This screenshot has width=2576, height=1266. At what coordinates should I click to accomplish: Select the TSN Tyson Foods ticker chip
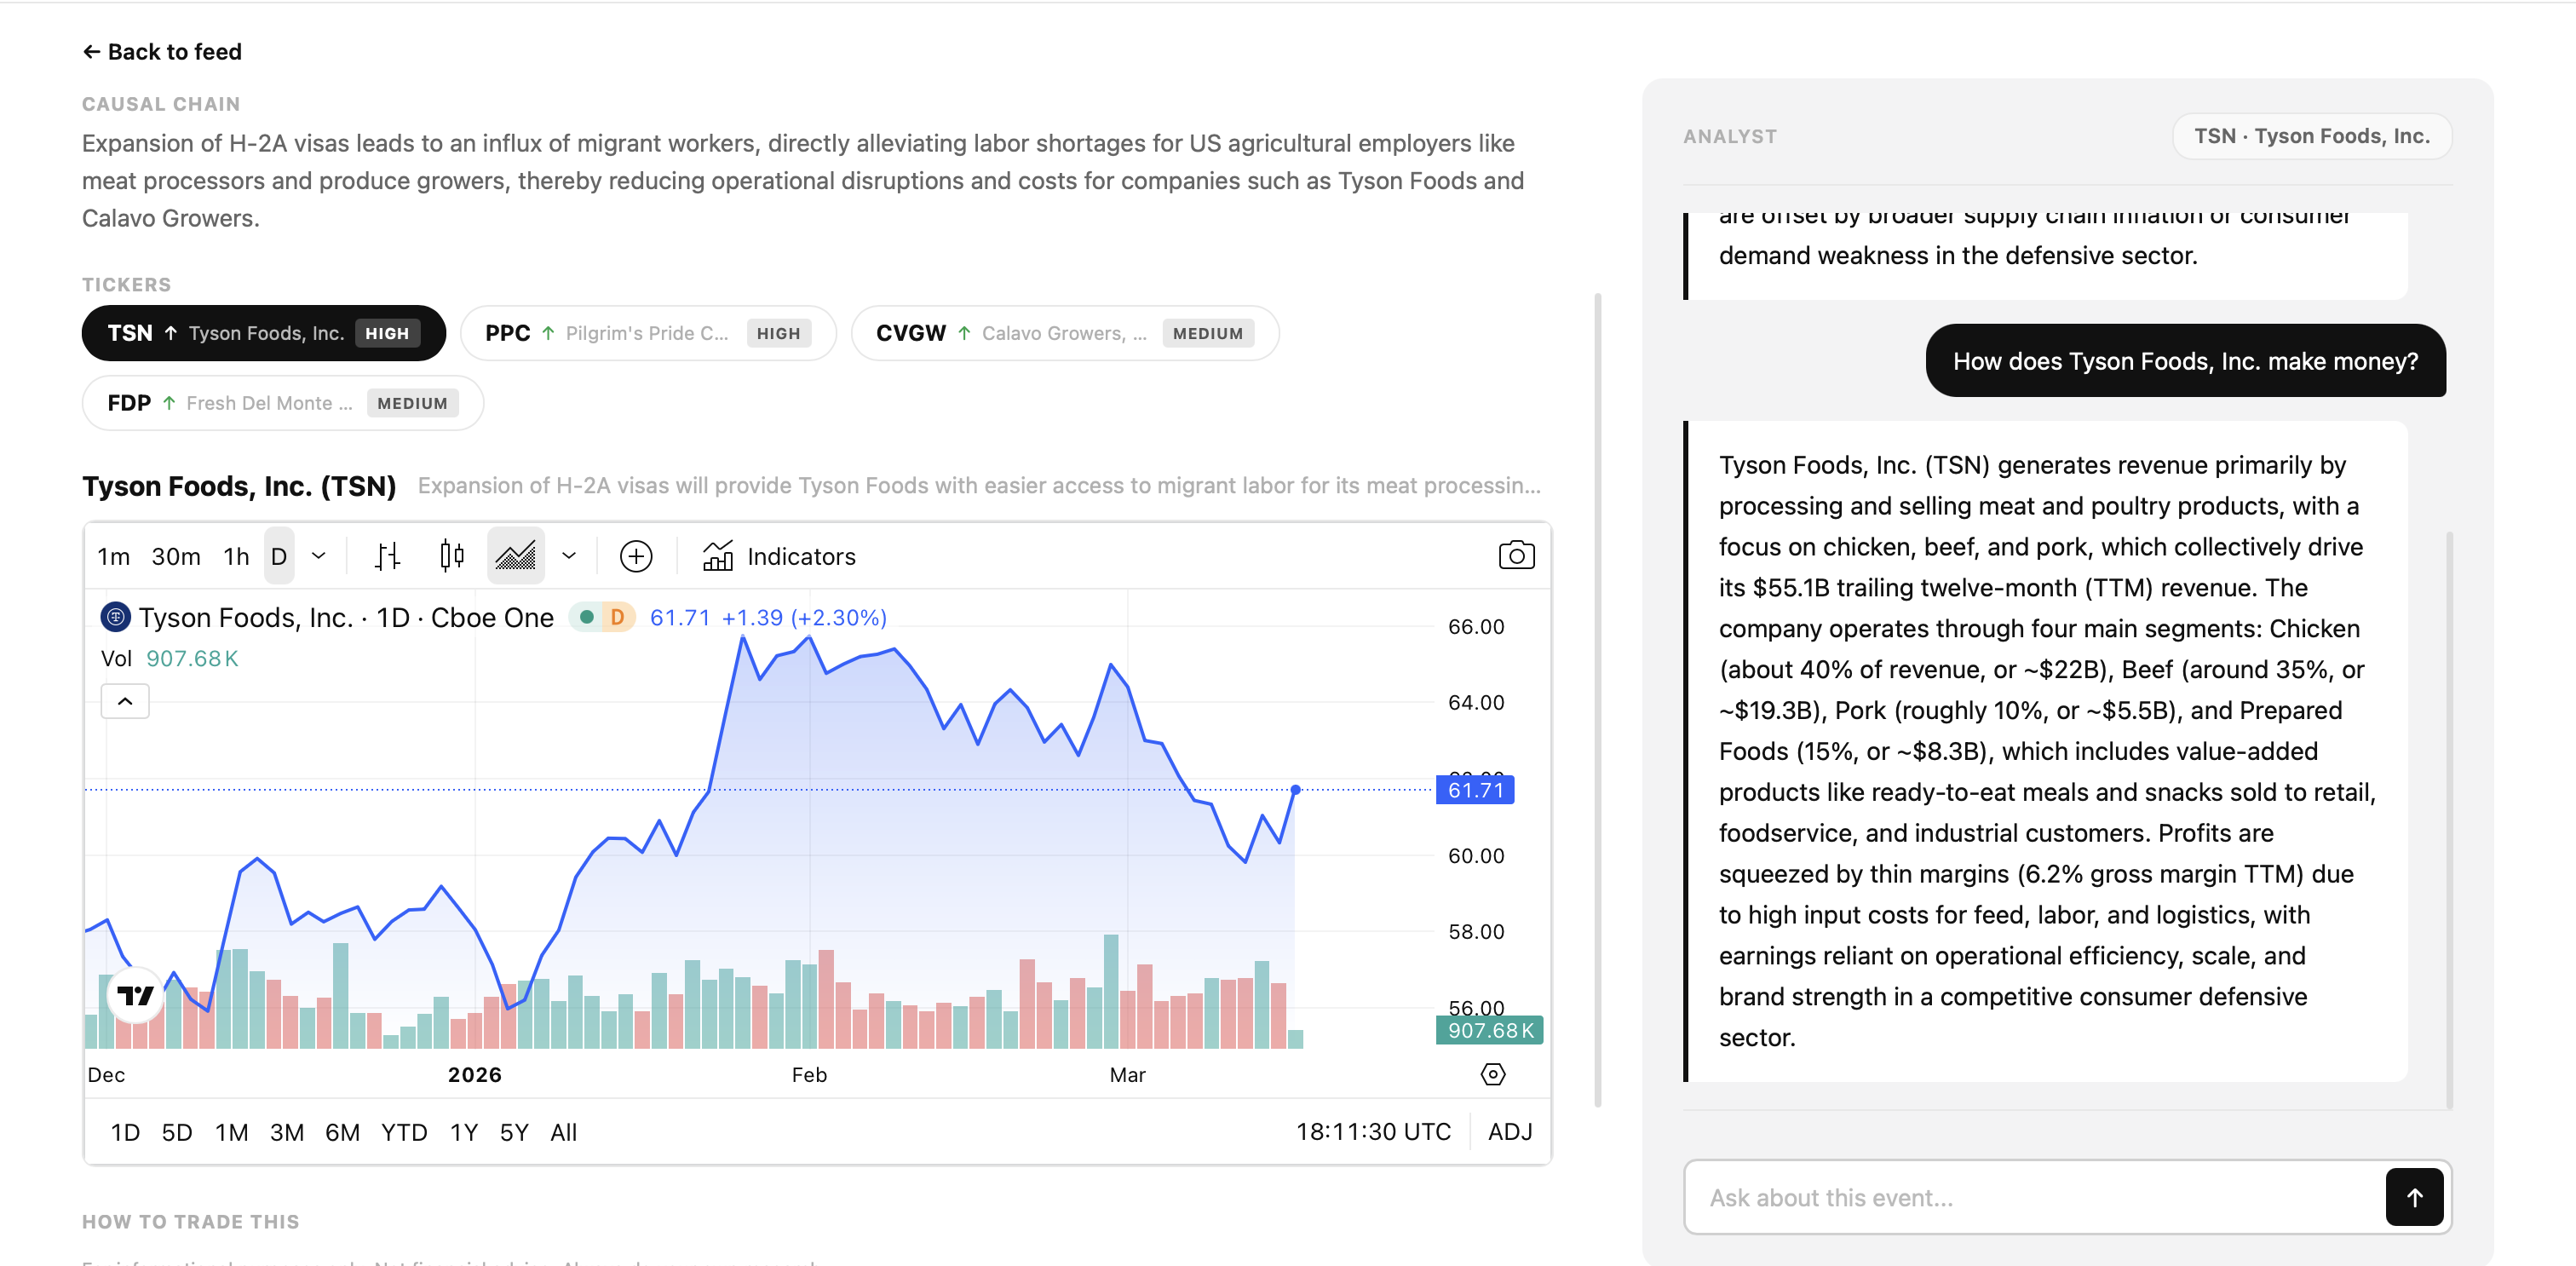point(263,333)
